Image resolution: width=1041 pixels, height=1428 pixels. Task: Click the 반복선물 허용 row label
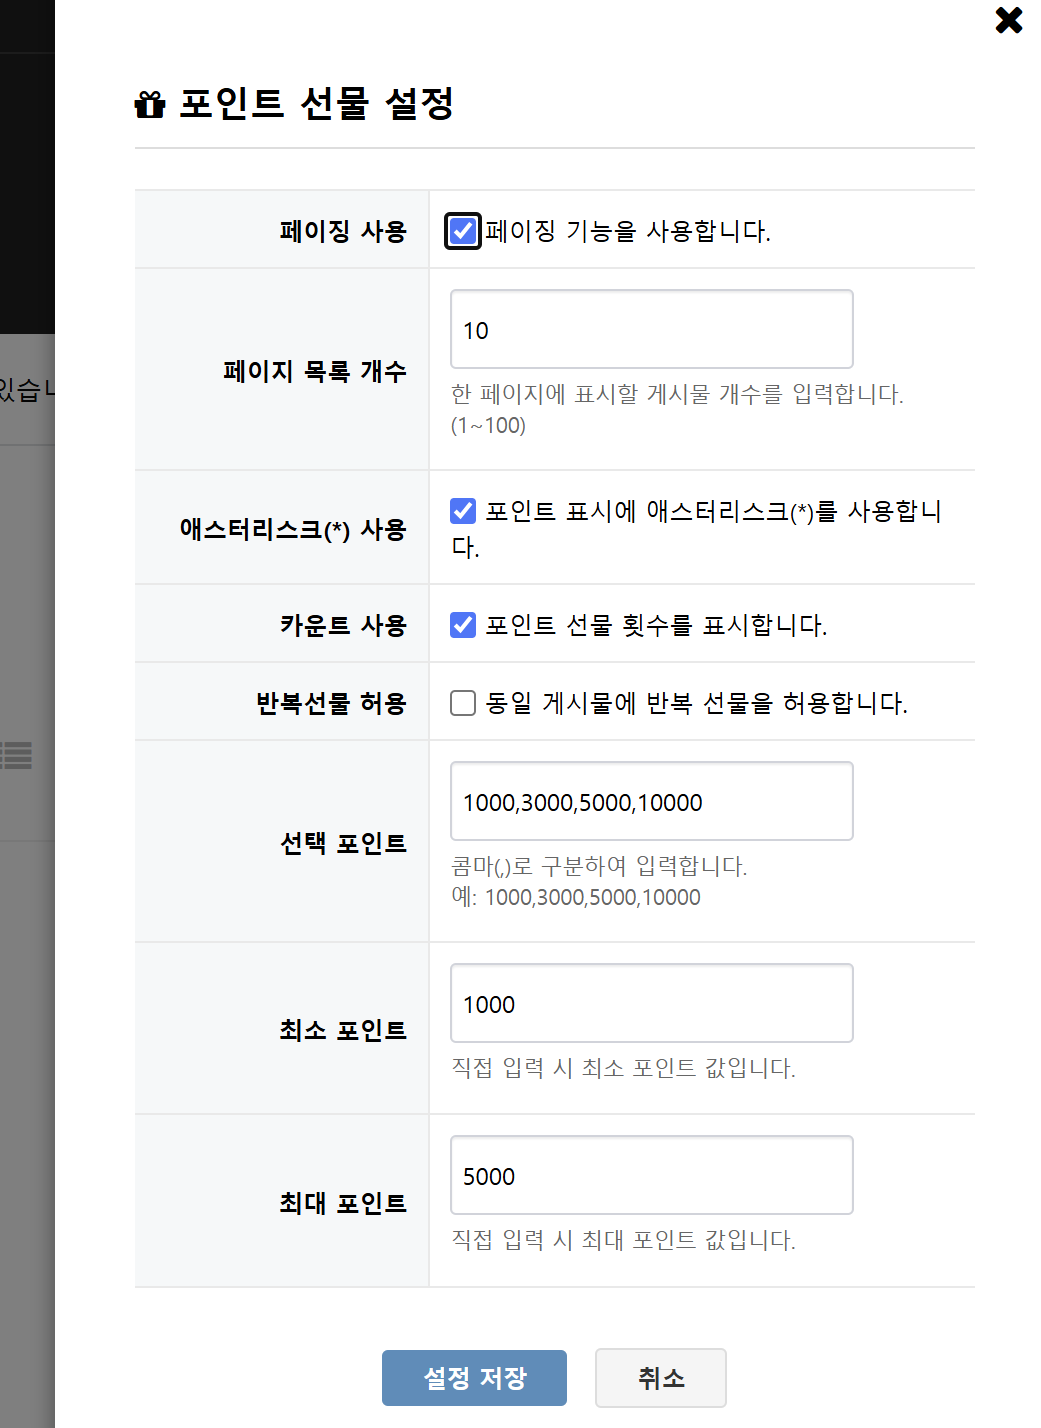coord(331,703)
